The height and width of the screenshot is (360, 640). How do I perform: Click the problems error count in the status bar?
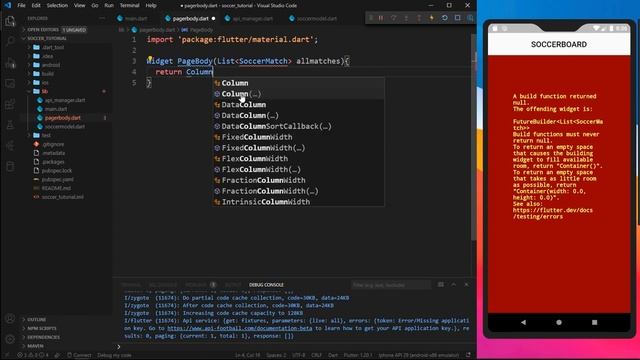[33, 355]
